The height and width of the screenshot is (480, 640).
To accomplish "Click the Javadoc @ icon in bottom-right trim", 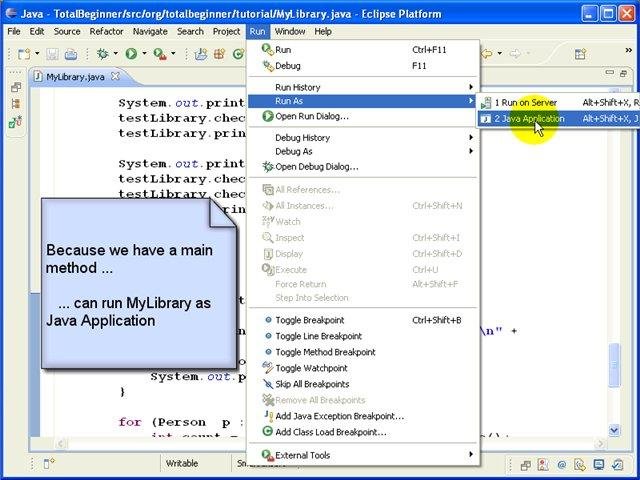I will 562,465.
